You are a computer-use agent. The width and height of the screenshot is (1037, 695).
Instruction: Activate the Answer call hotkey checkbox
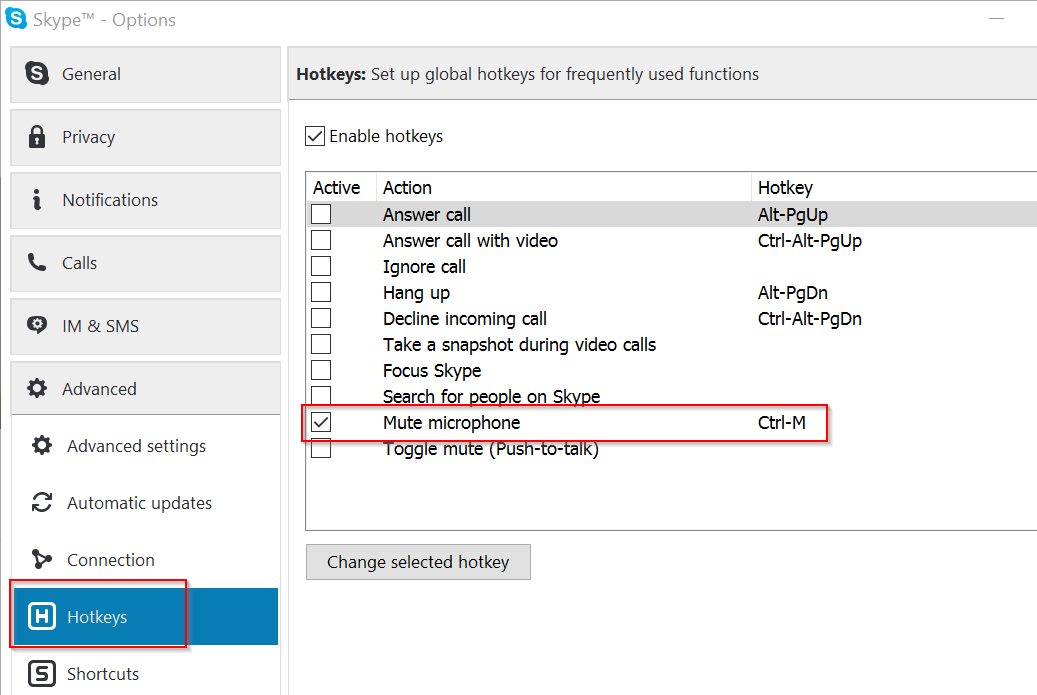coord(320,214)
